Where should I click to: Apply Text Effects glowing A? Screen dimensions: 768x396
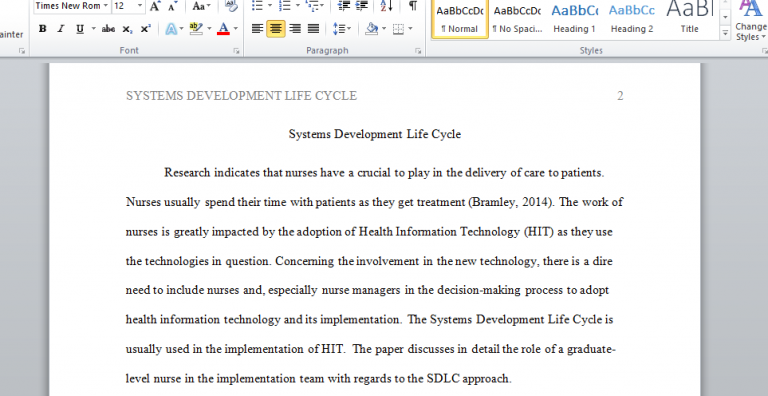[171, 29]
